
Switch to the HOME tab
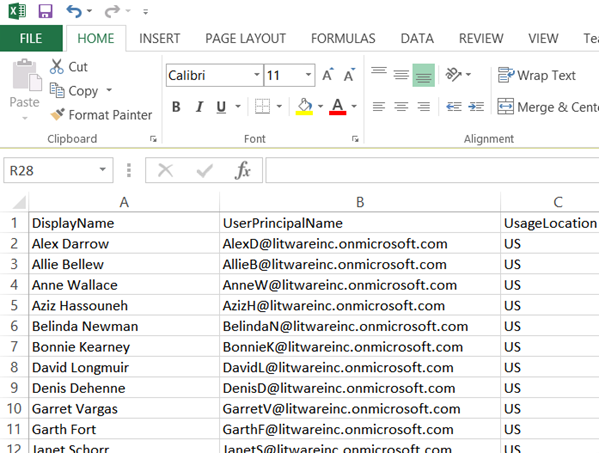coord(96,38)
